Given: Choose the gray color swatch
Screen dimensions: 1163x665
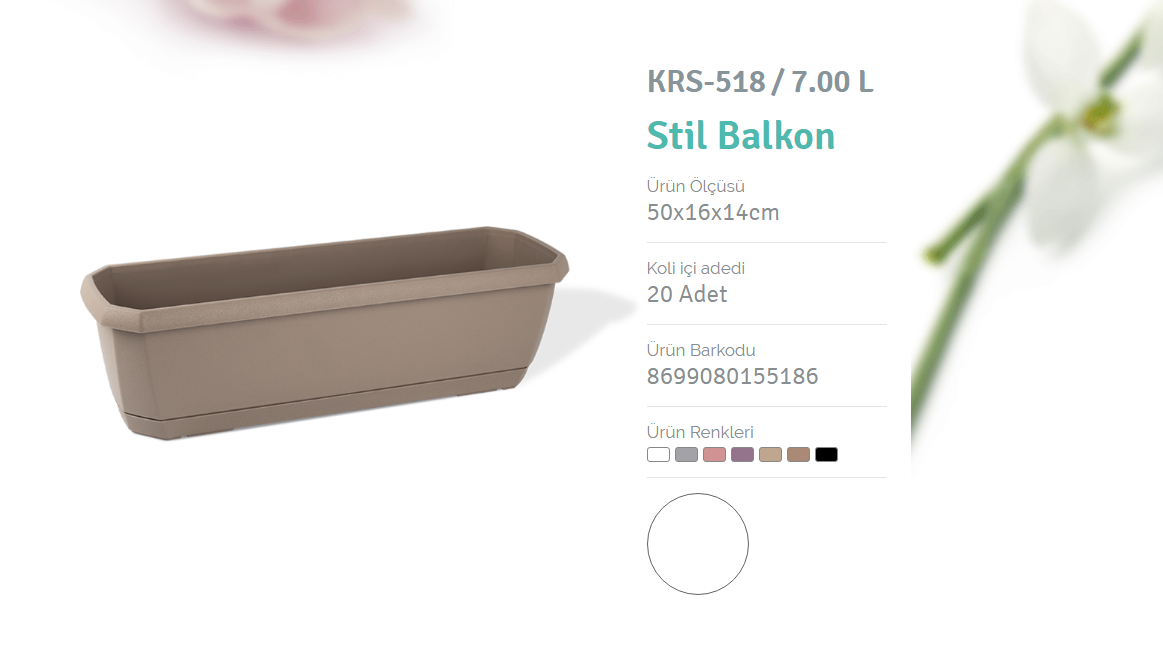Looking at the screenshot, I should click(686, 454).
